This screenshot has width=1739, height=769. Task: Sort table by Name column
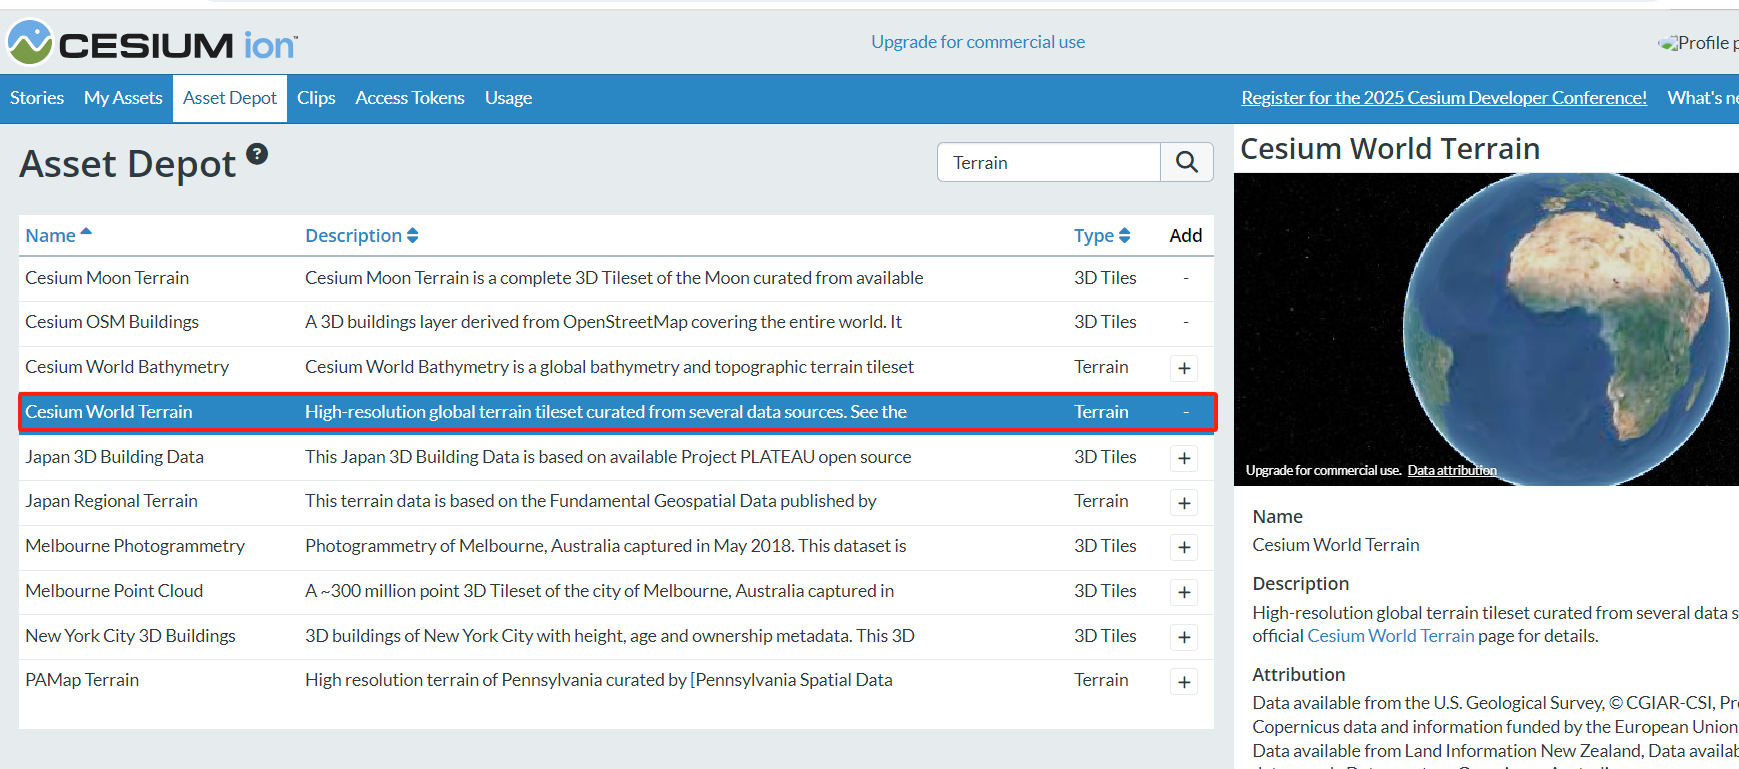pyautogui.click(x=58, y=235)
